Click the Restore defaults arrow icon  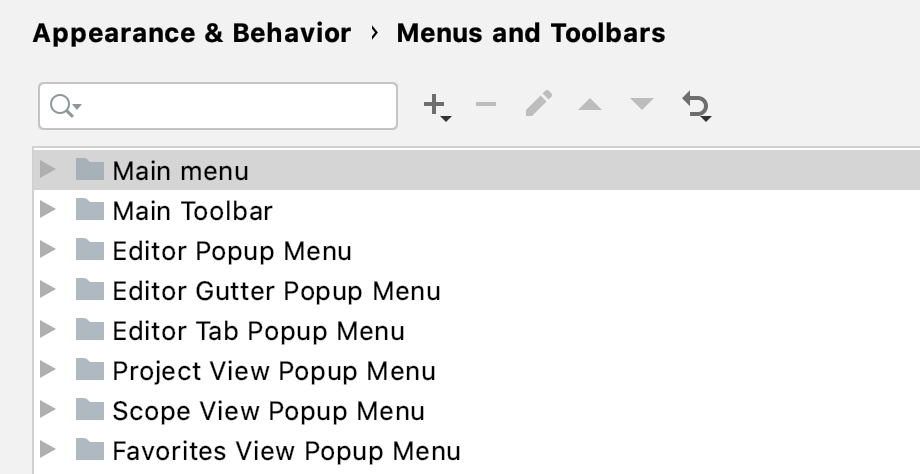coord(697,106)
